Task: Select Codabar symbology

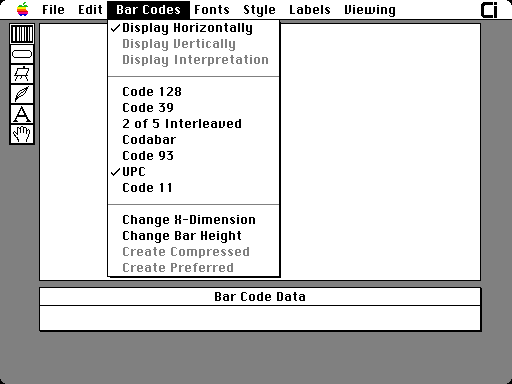Action: [193, 140]
